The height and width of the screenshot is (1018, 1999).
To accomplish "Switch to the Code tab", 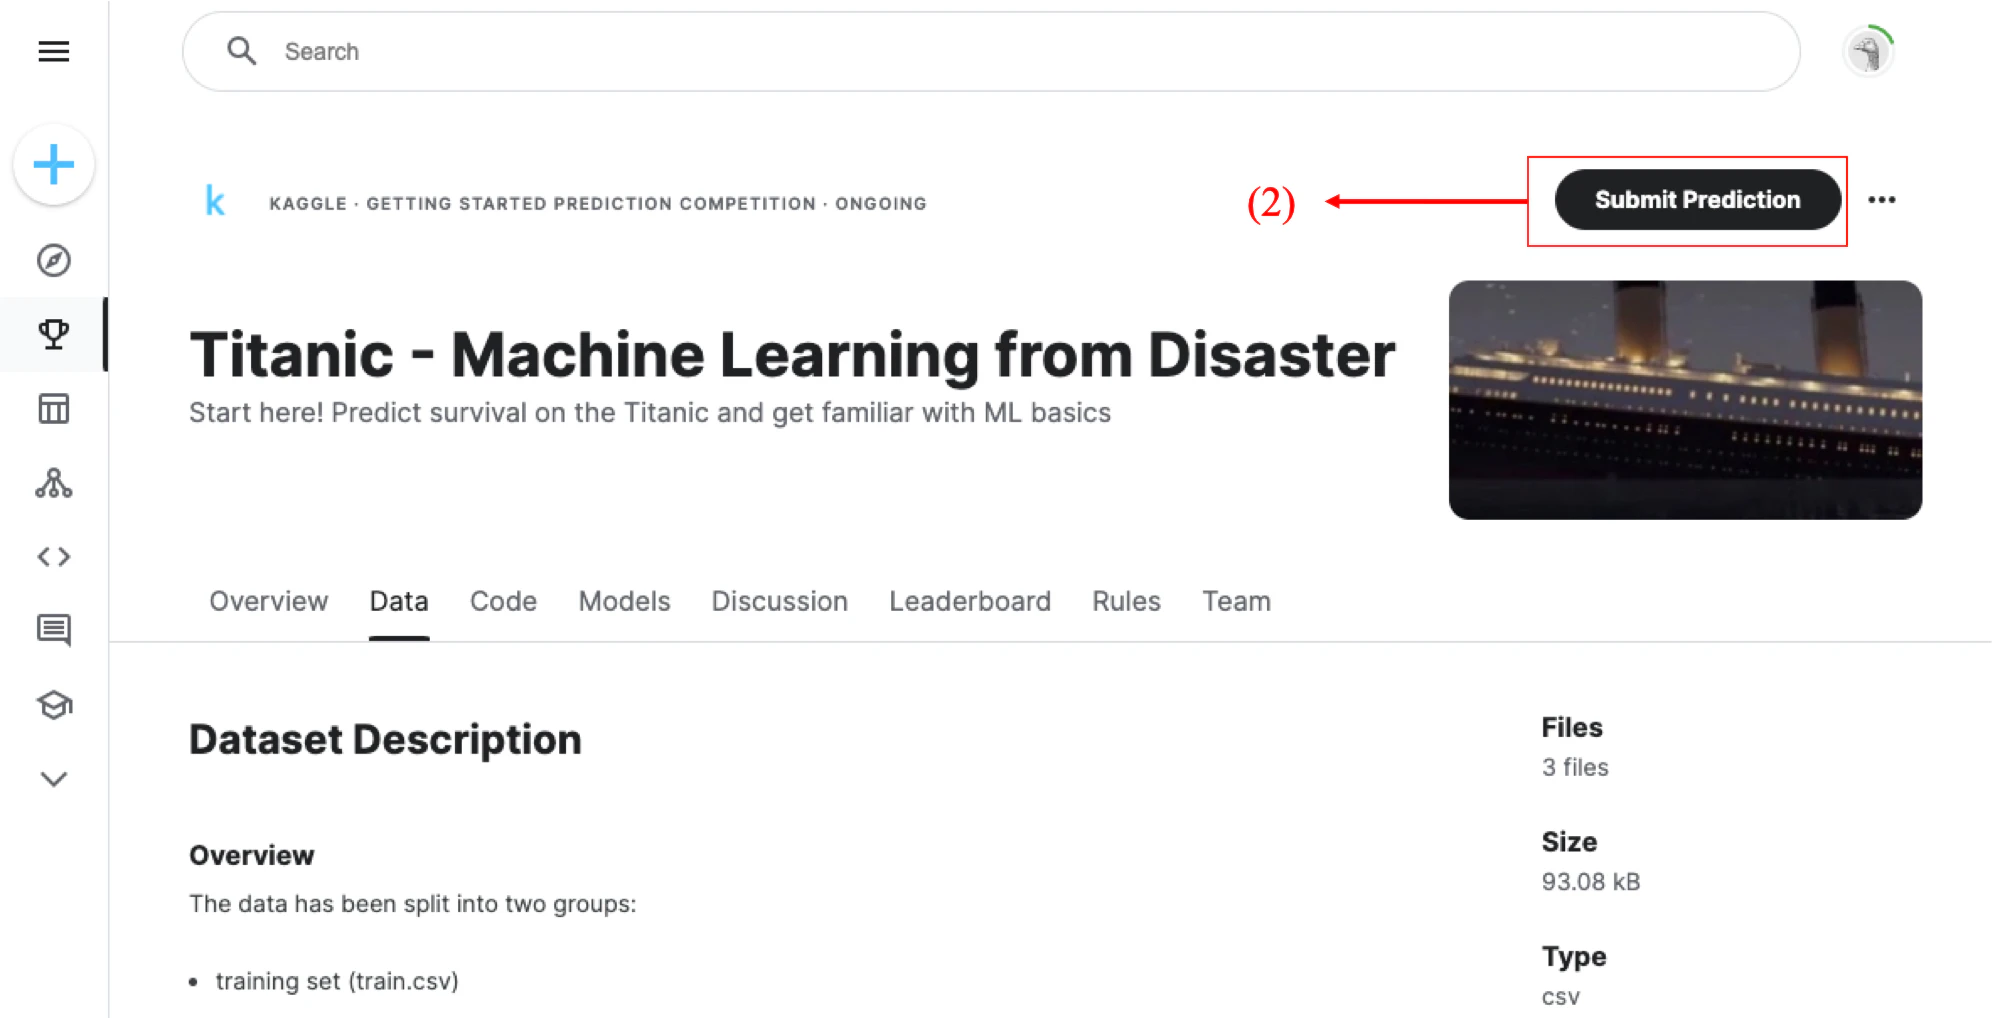I will (503, 601).
